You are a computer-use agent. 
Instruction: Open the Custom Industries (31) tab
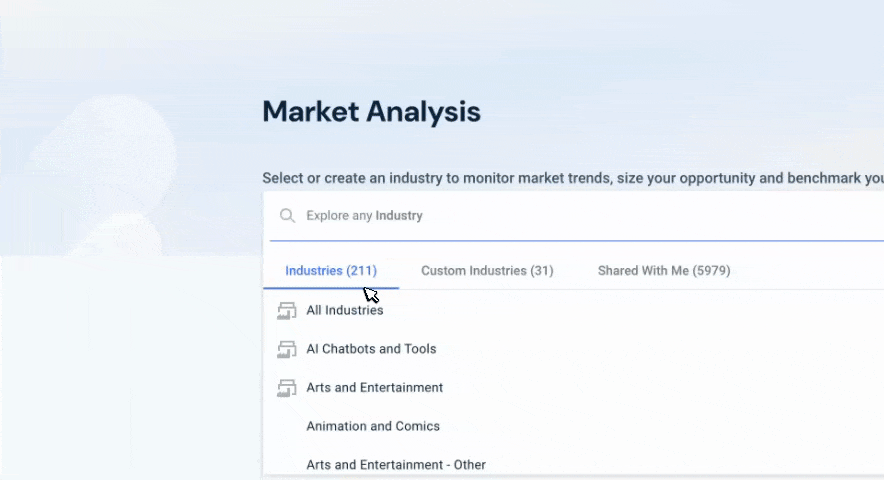487,271
